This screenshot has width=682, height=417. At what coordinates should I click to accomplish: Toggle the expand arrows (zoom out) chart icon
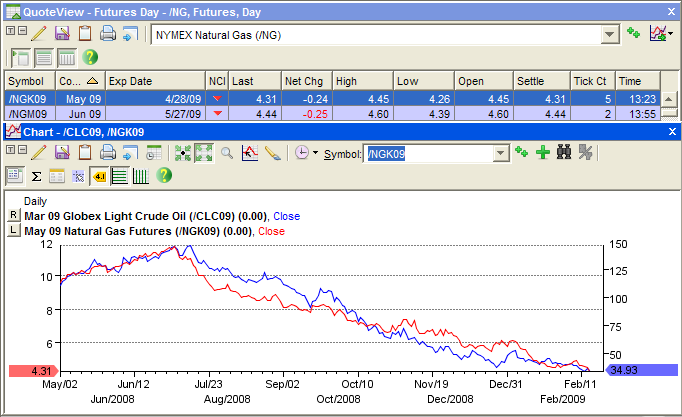pyautogui.click(x=204, y=153)
